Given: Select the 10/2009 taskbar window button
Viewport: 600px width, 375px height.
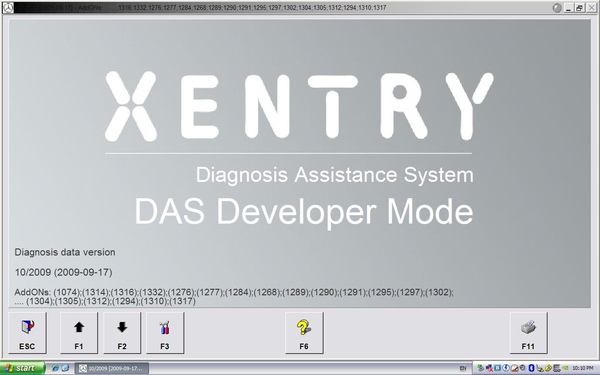Looking at the screenshot, I should coord(112,368).
